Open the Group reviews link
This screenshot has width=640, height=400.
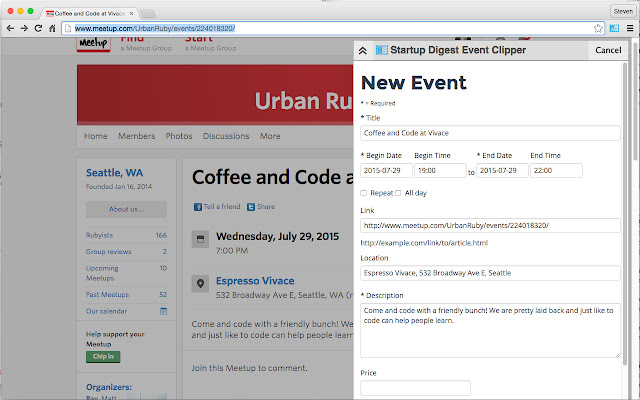coord(109,252)
